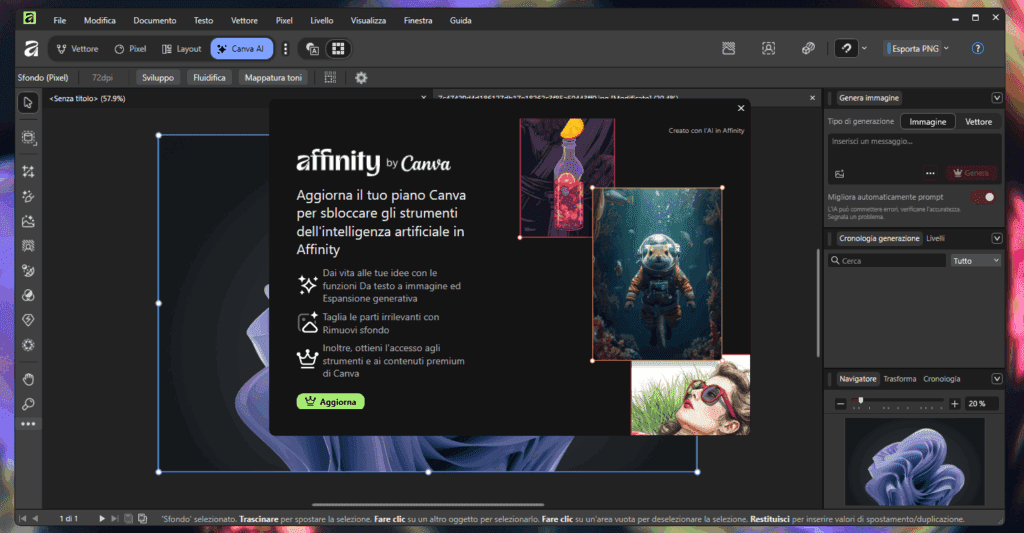Expand the Esporta PNG dropdown arrow

click(x=947, y=48)
